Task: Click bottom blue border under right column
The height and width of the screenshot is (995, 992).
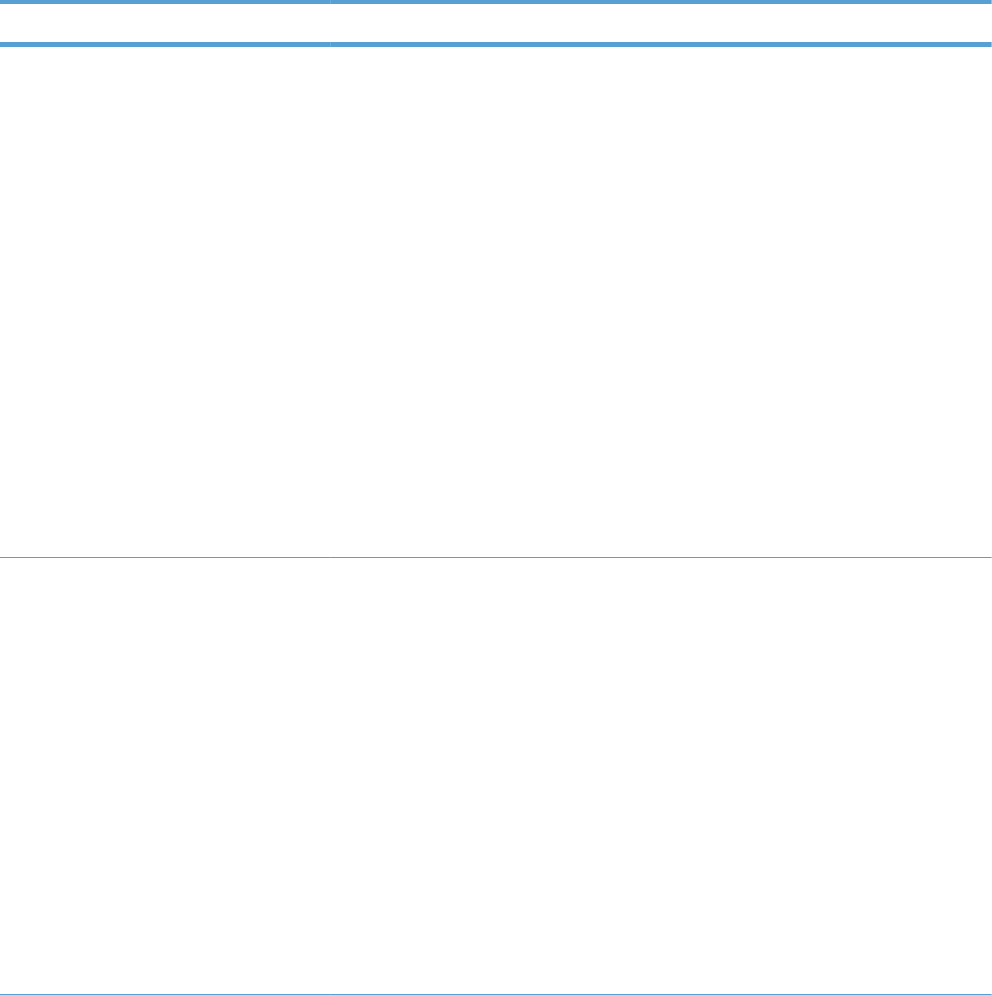Action: (x=660, y=993)
